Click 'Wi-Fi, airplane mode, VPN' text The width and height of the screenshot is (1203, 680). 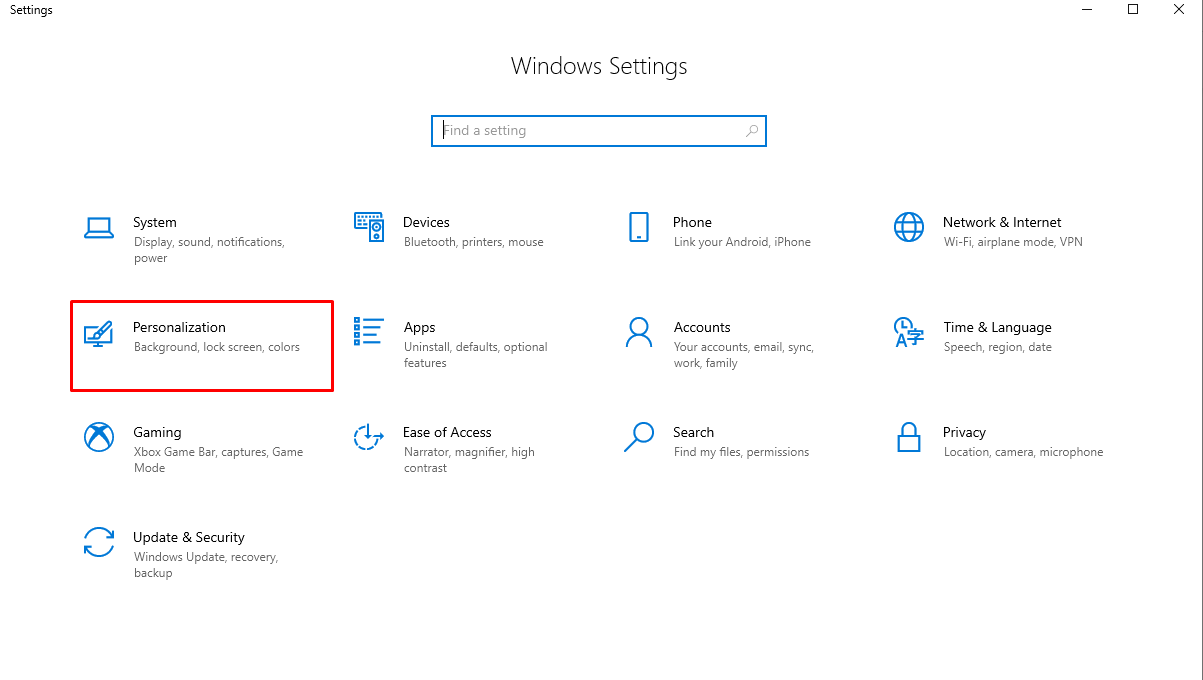(1013, 242)
